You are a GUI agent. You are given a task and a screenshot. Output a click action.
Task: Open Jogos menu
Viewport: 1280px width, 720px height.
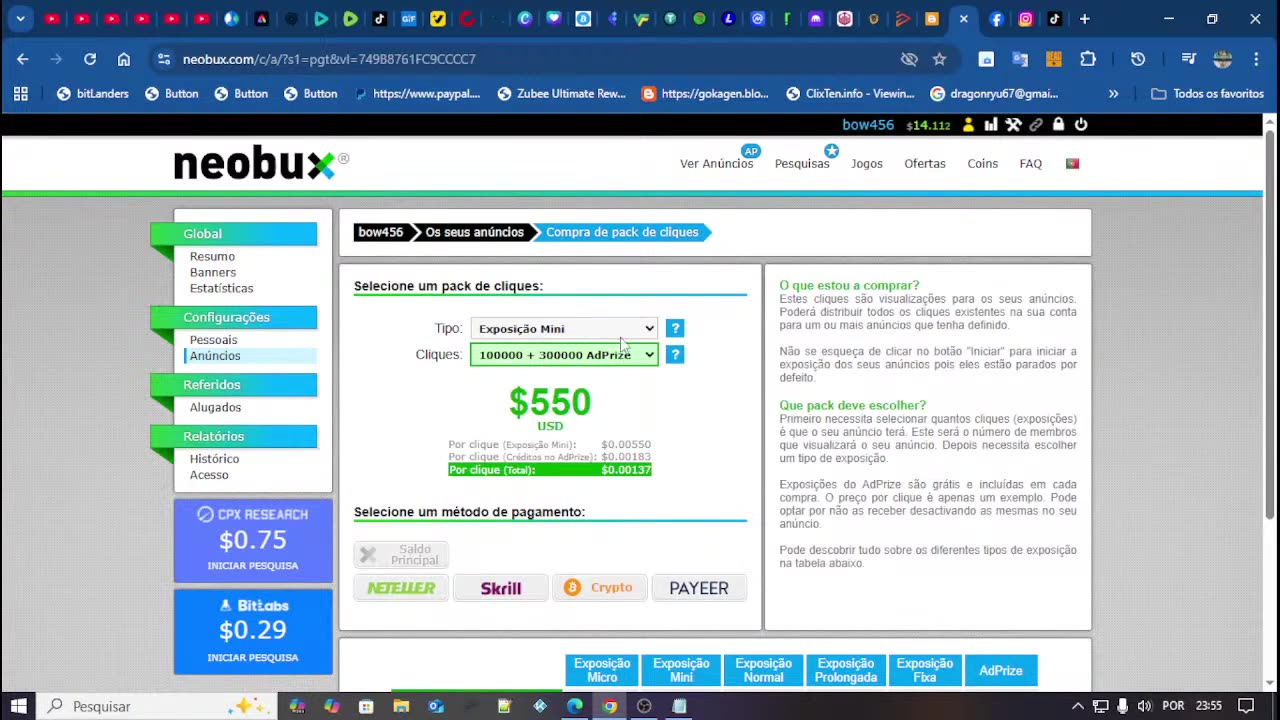pyautogui.click(x=867, y=163)
